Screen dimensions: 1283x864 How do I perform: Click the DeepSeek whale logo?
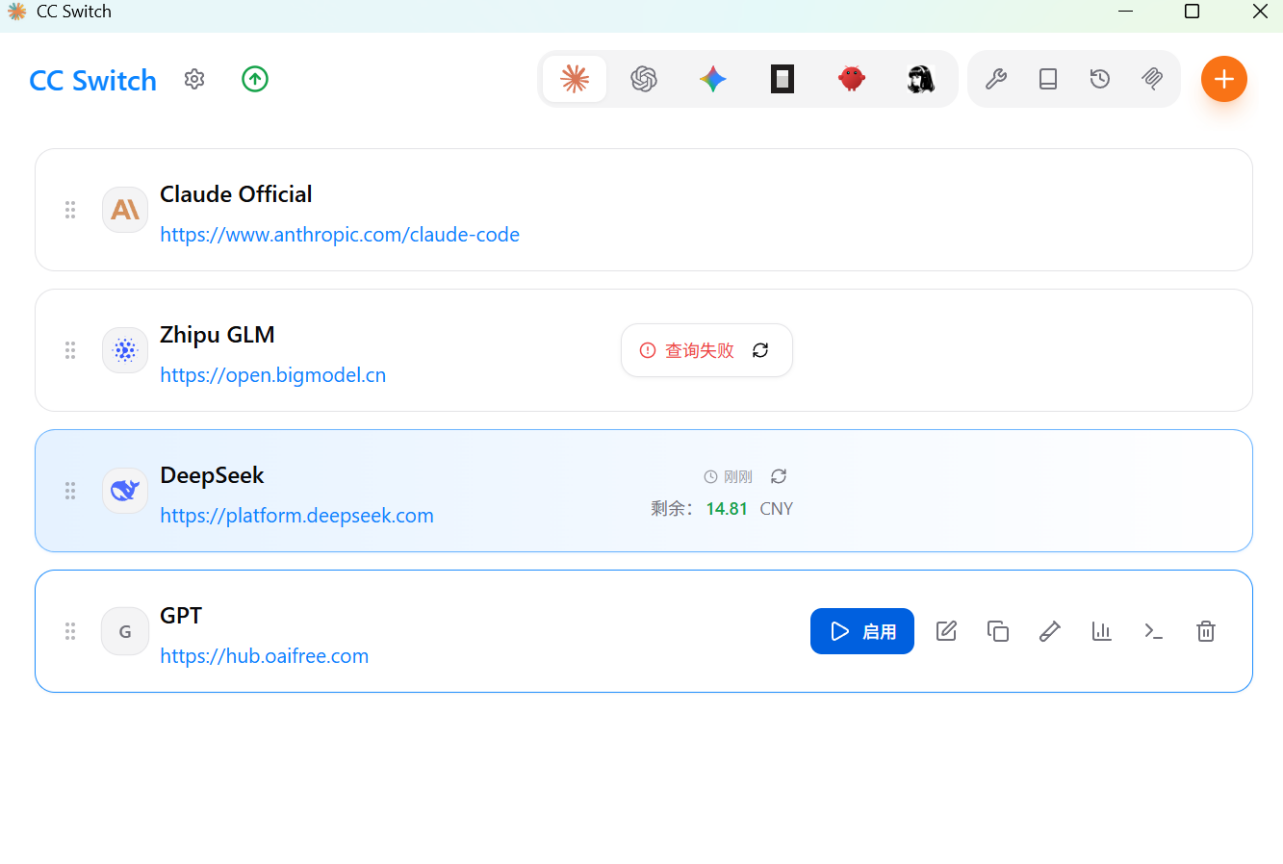pos(125,490)
